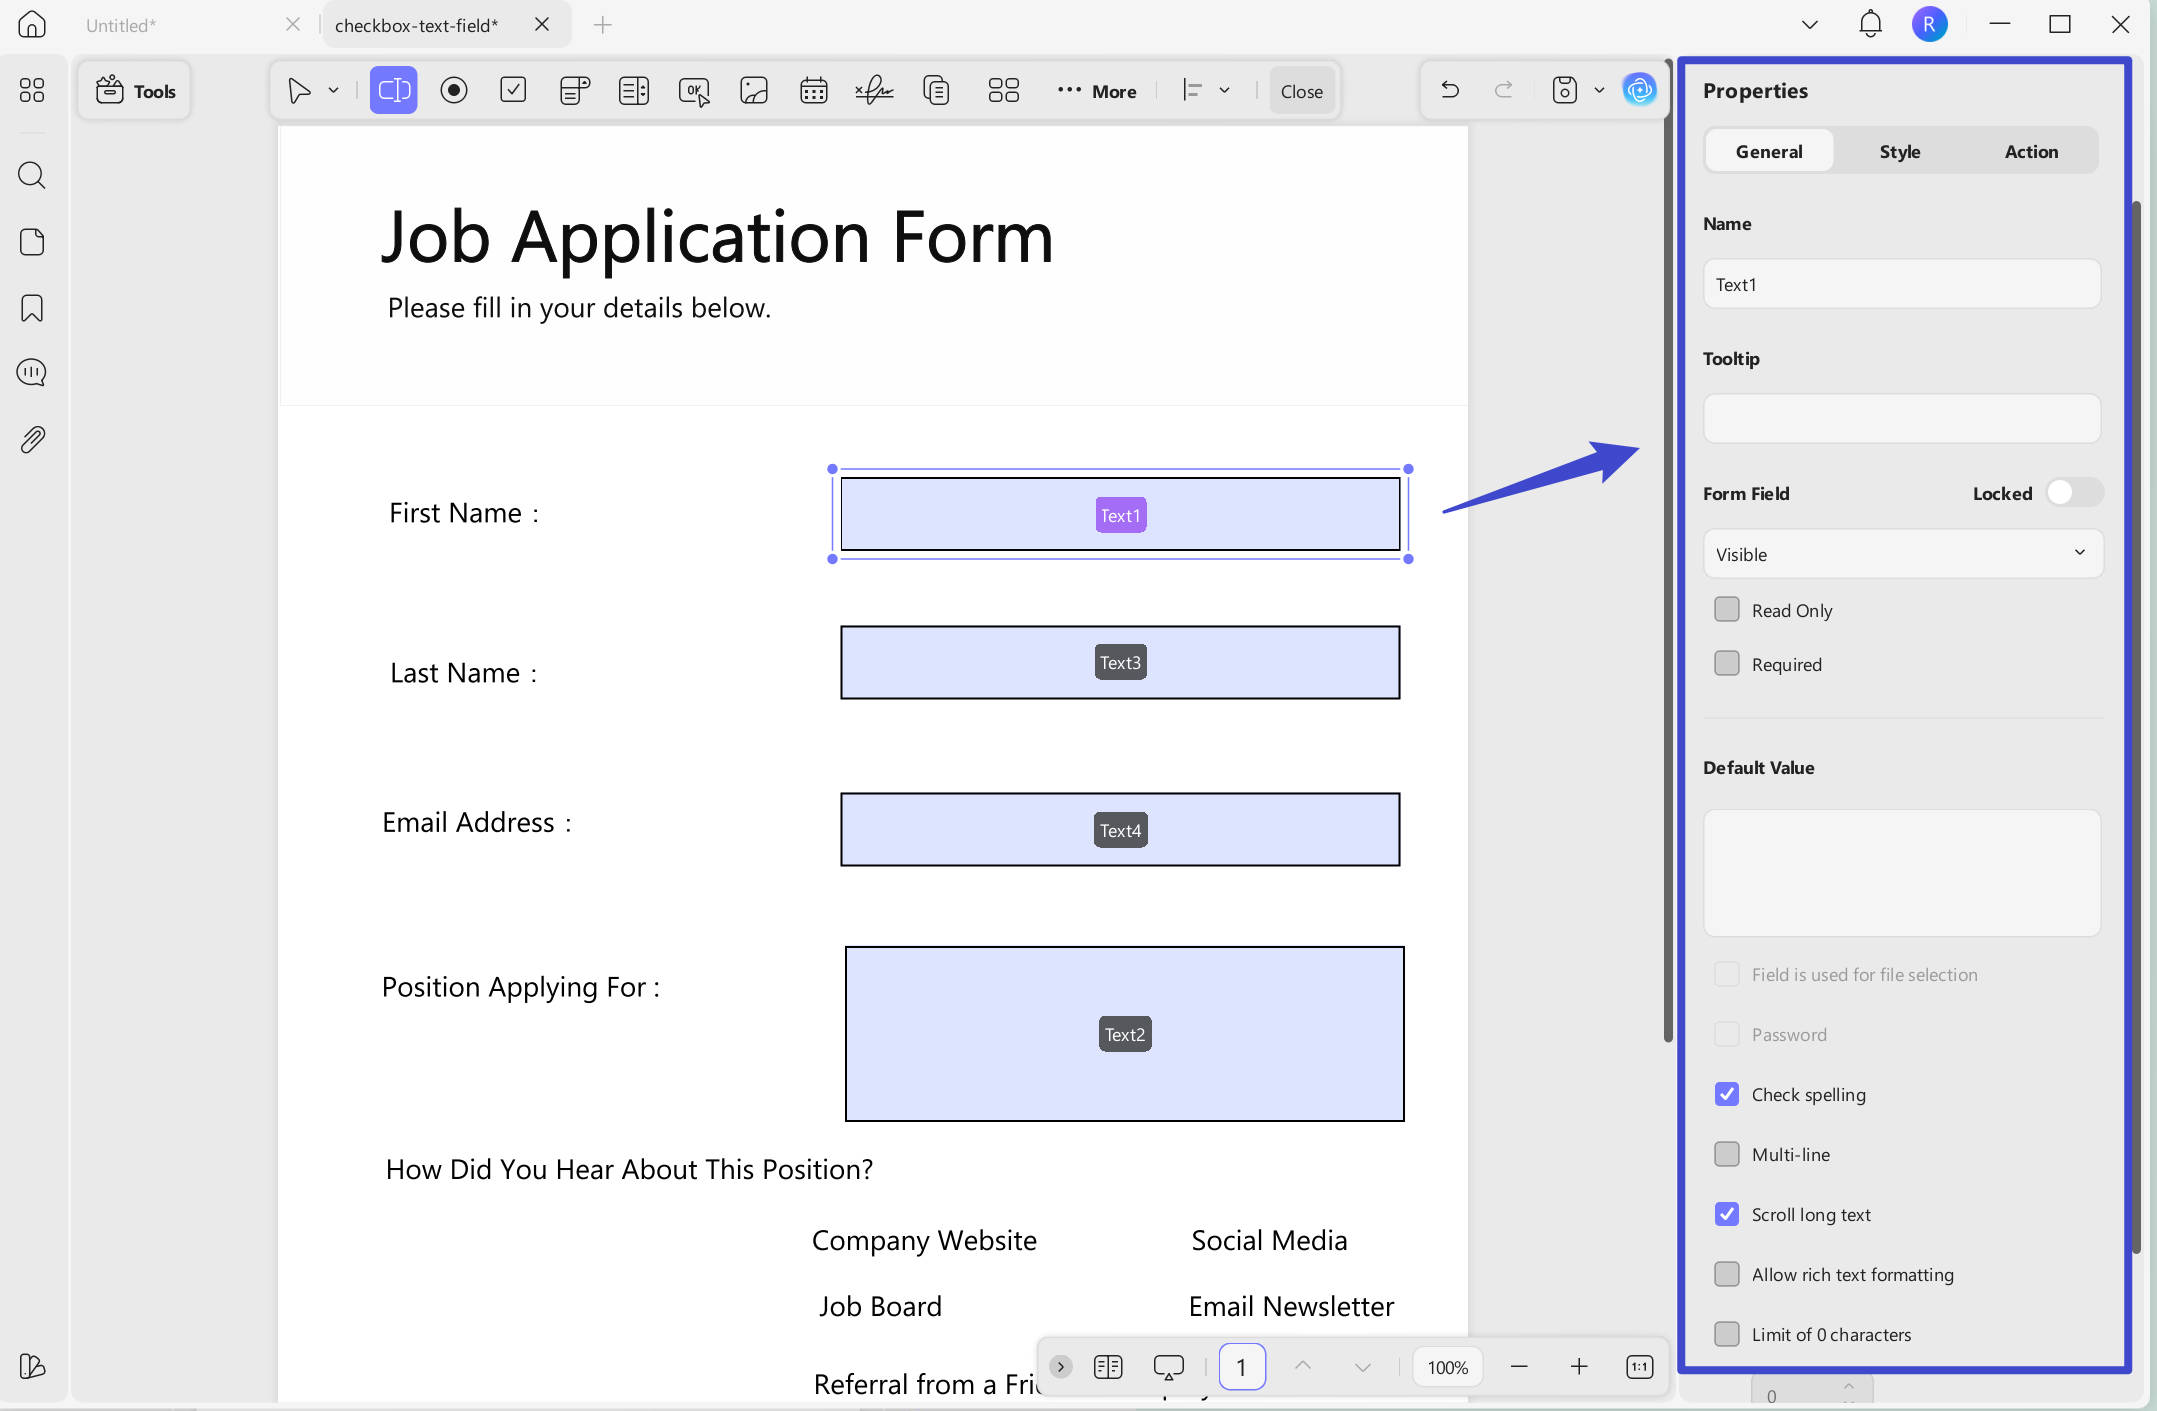Open the search icon in sidebar
This screenshot has height=1411, width=2157.
[32, 176]
